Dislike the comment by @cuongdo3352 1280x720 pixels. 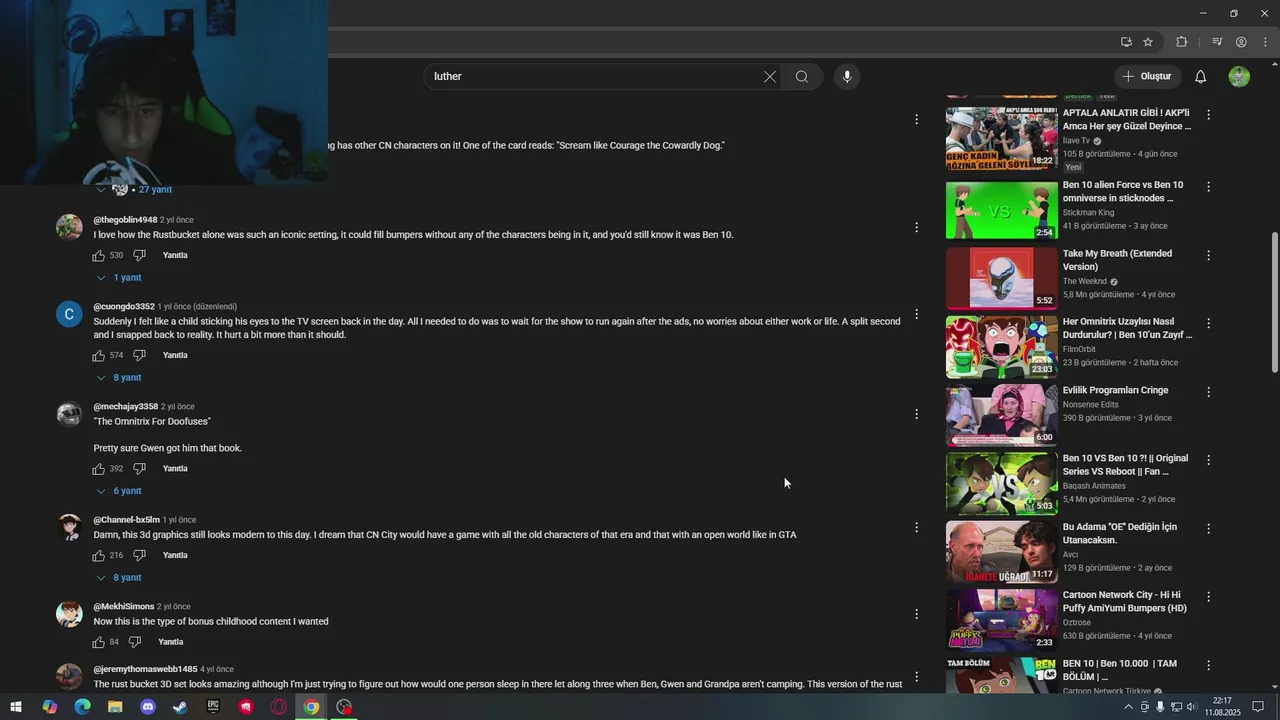pyautogui.click(x=139, y=356)
